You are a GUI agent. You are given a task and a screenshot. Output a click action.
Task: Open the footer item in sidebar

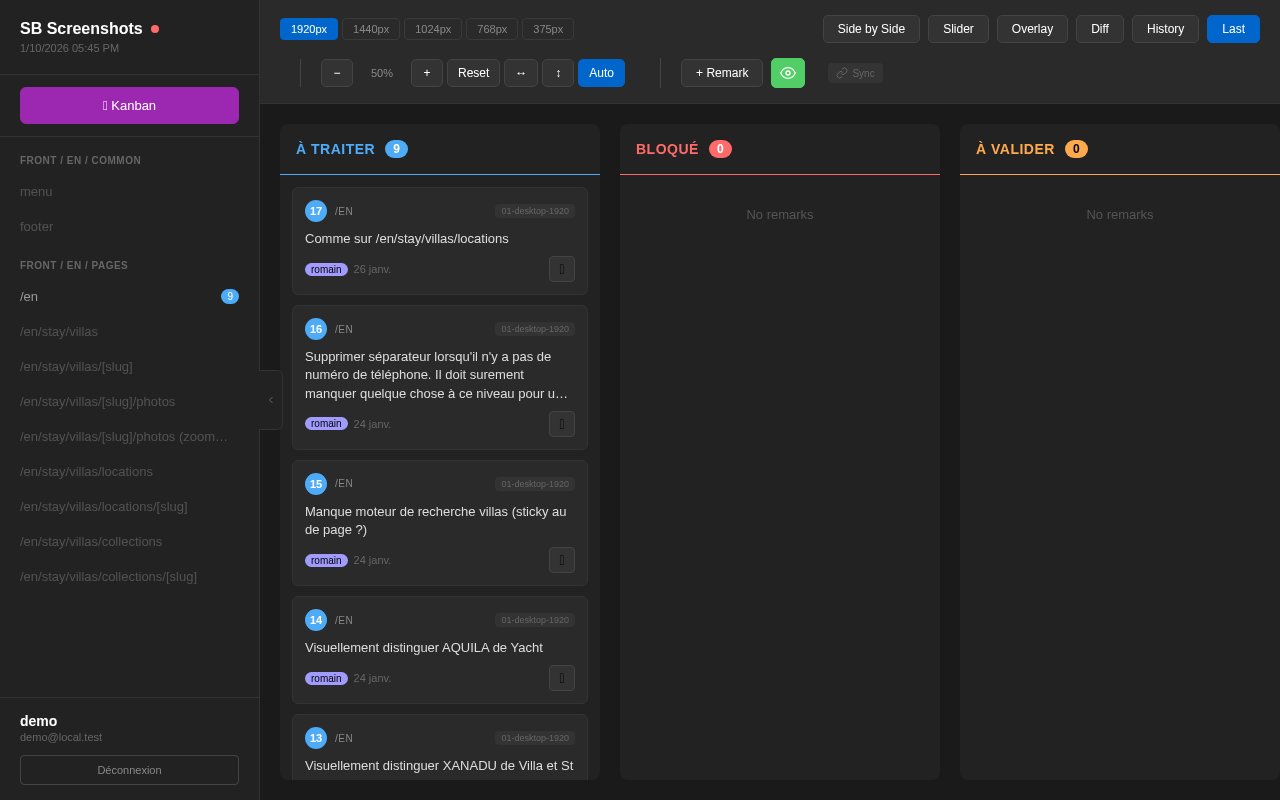tap(129, 226)
